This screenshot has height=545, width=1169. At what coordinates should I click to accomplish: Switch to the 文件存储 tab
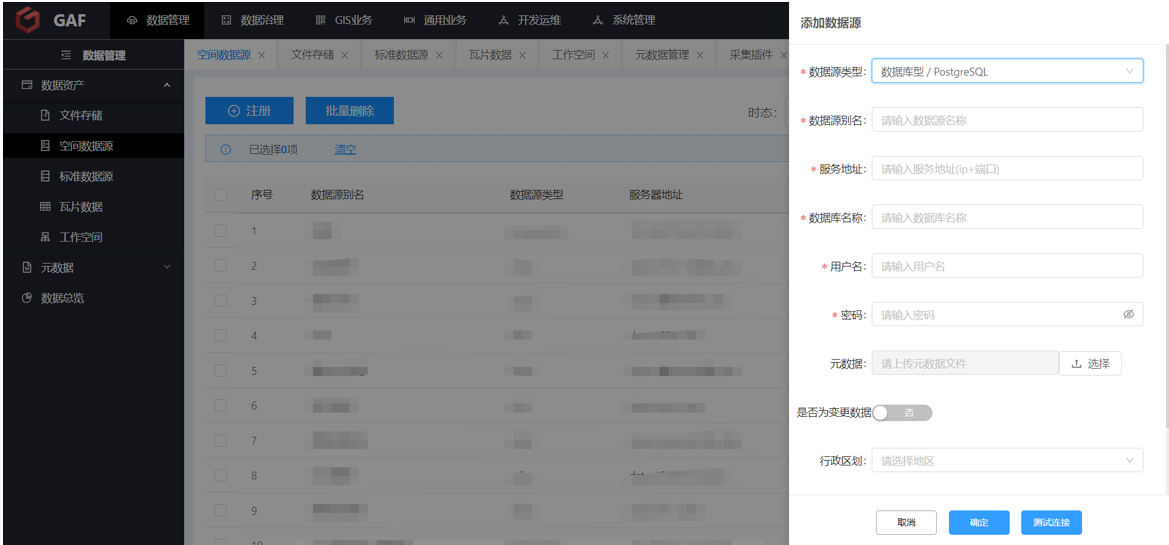click(x=312, y=55)
